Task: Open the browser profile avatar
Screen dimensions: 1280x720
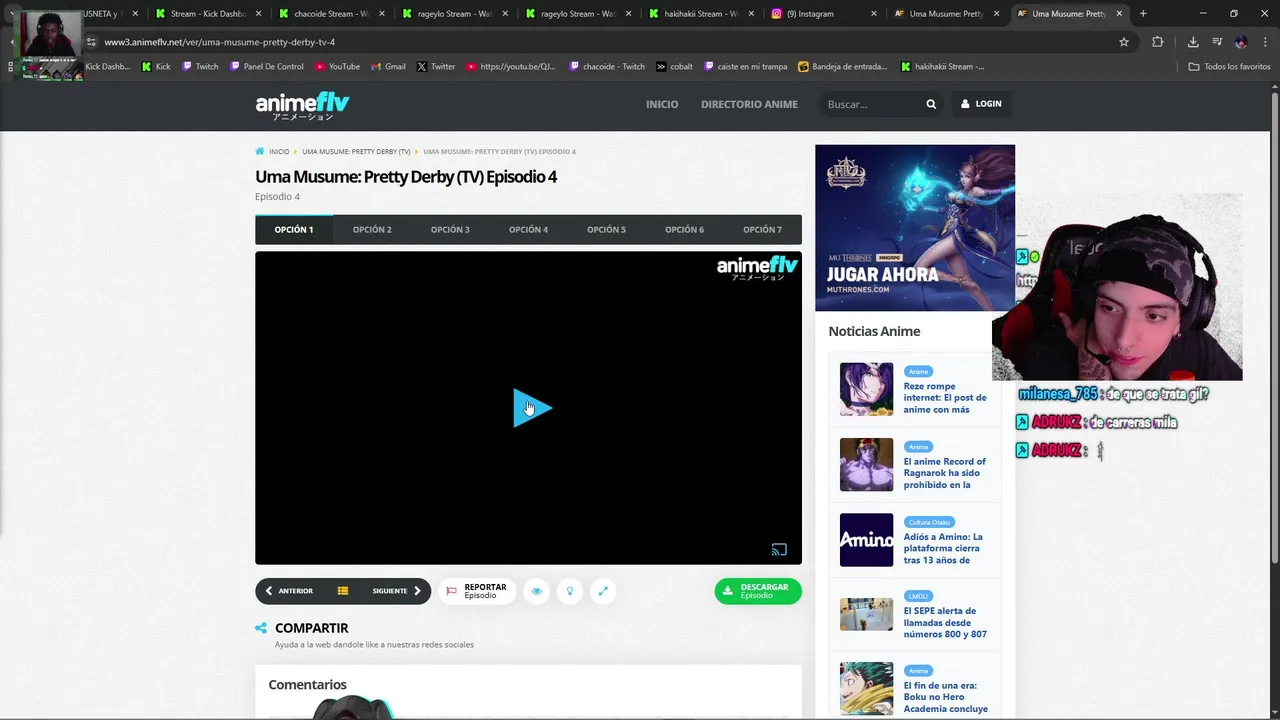Action: point(1241,42)
